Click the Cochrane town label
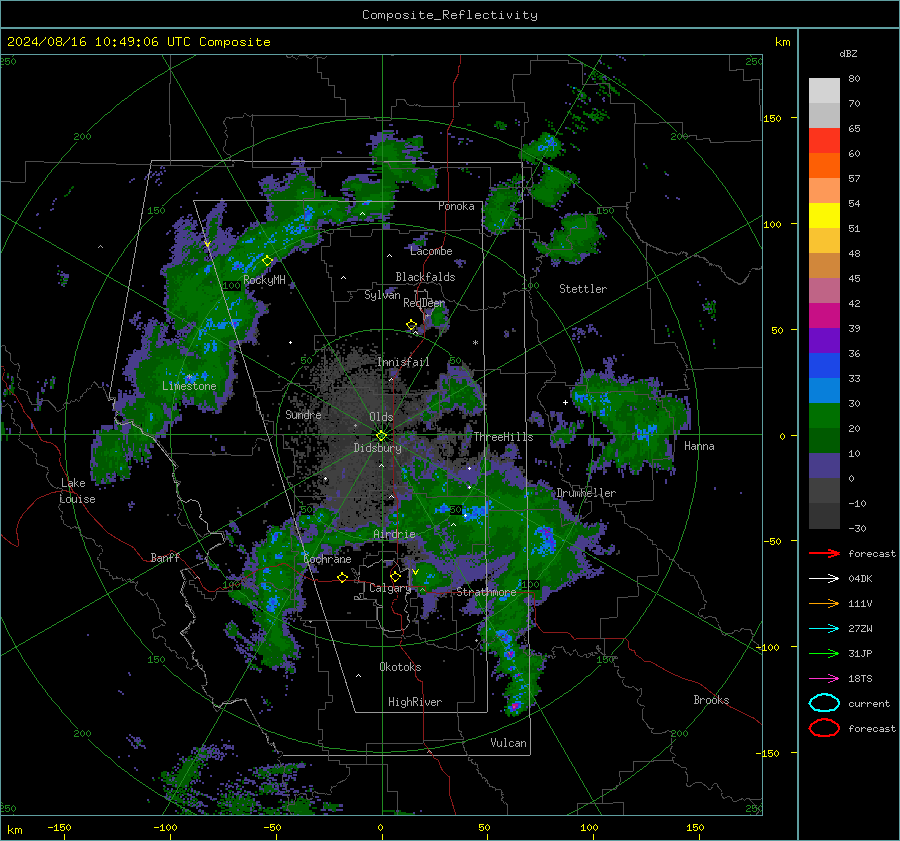900x841 pixels. 327,559
